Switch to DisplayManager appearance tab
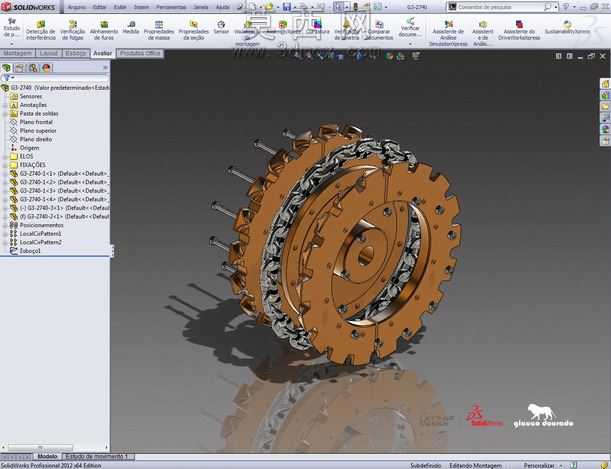The width and height of the screenshot is (611, 469). pyautogui.click(x=46, y=68)
